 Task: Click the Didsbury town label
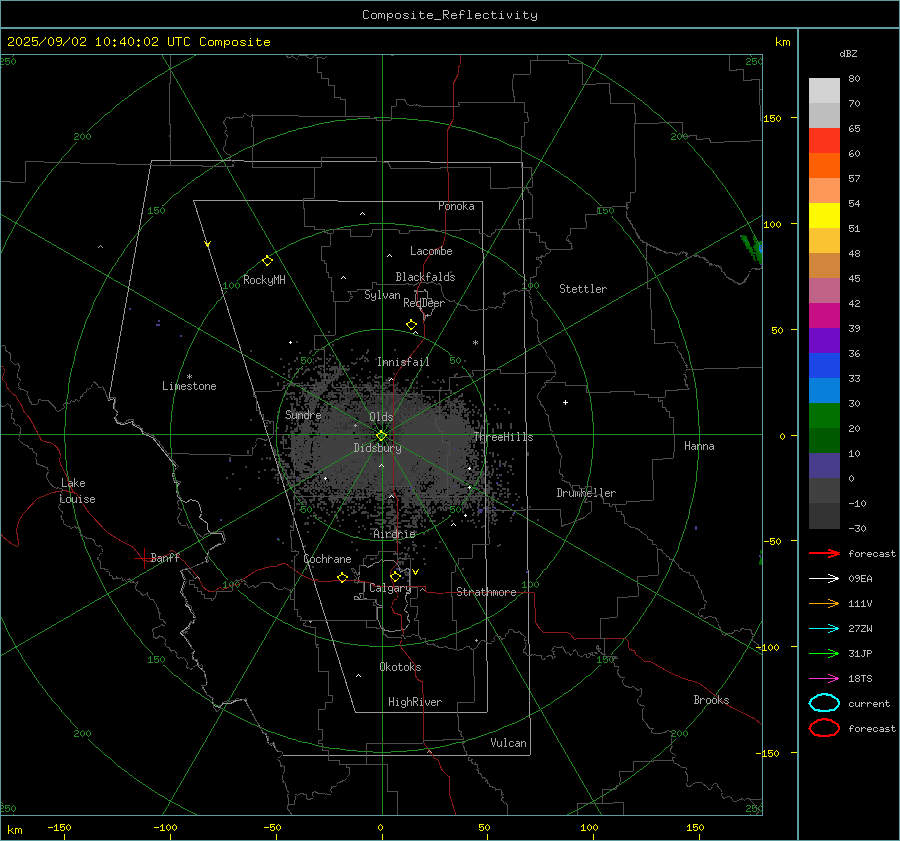tap(377, 448)
